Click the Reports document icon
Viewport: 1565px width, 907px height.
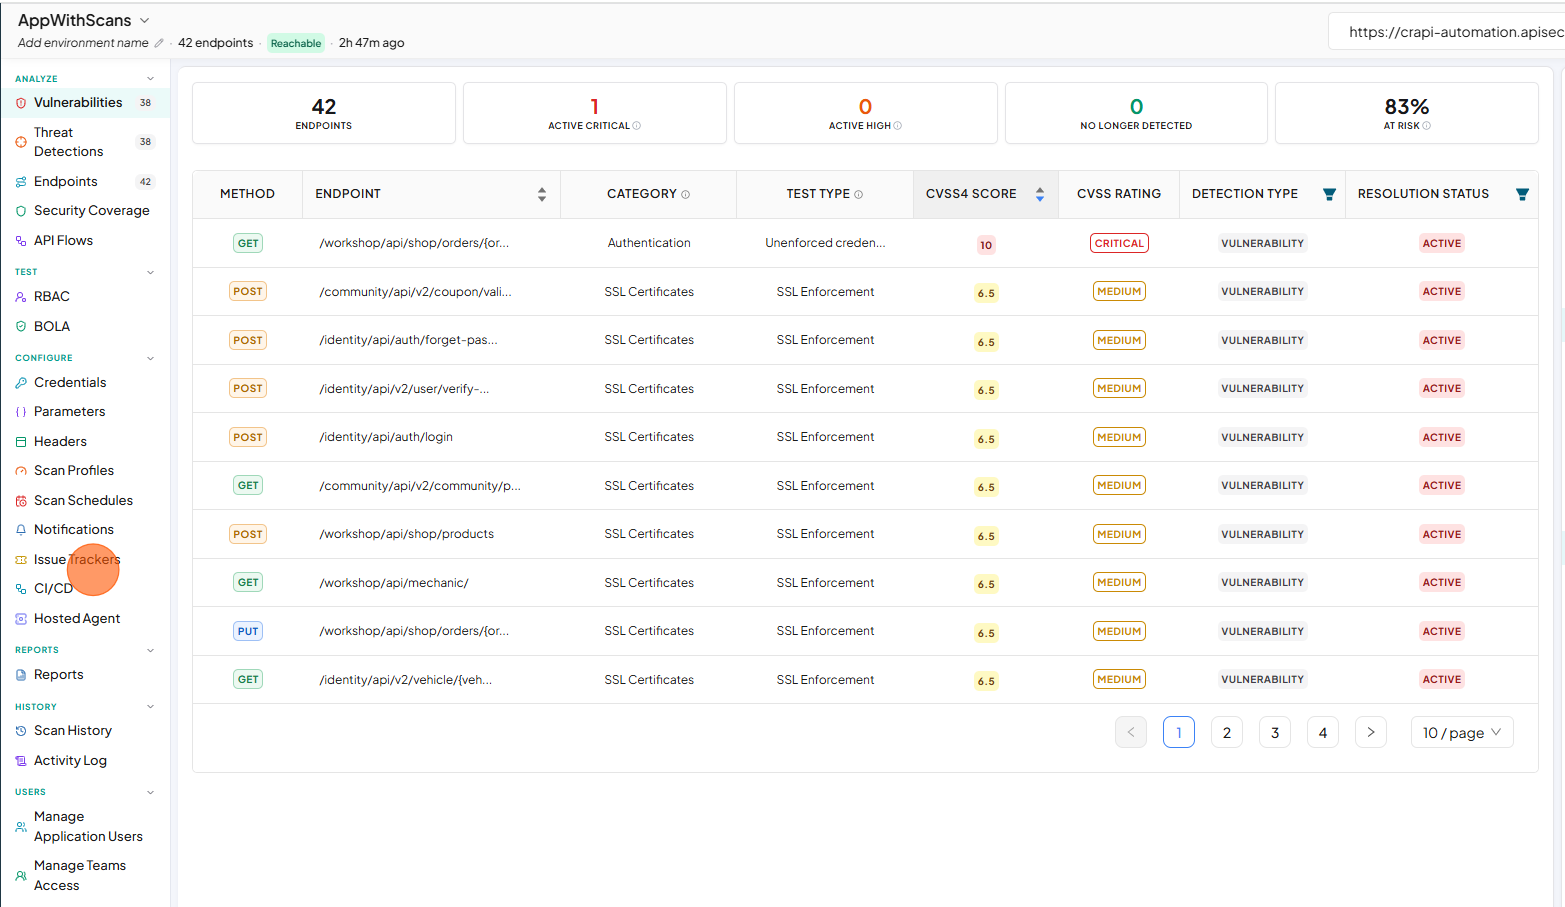point(21,675)
